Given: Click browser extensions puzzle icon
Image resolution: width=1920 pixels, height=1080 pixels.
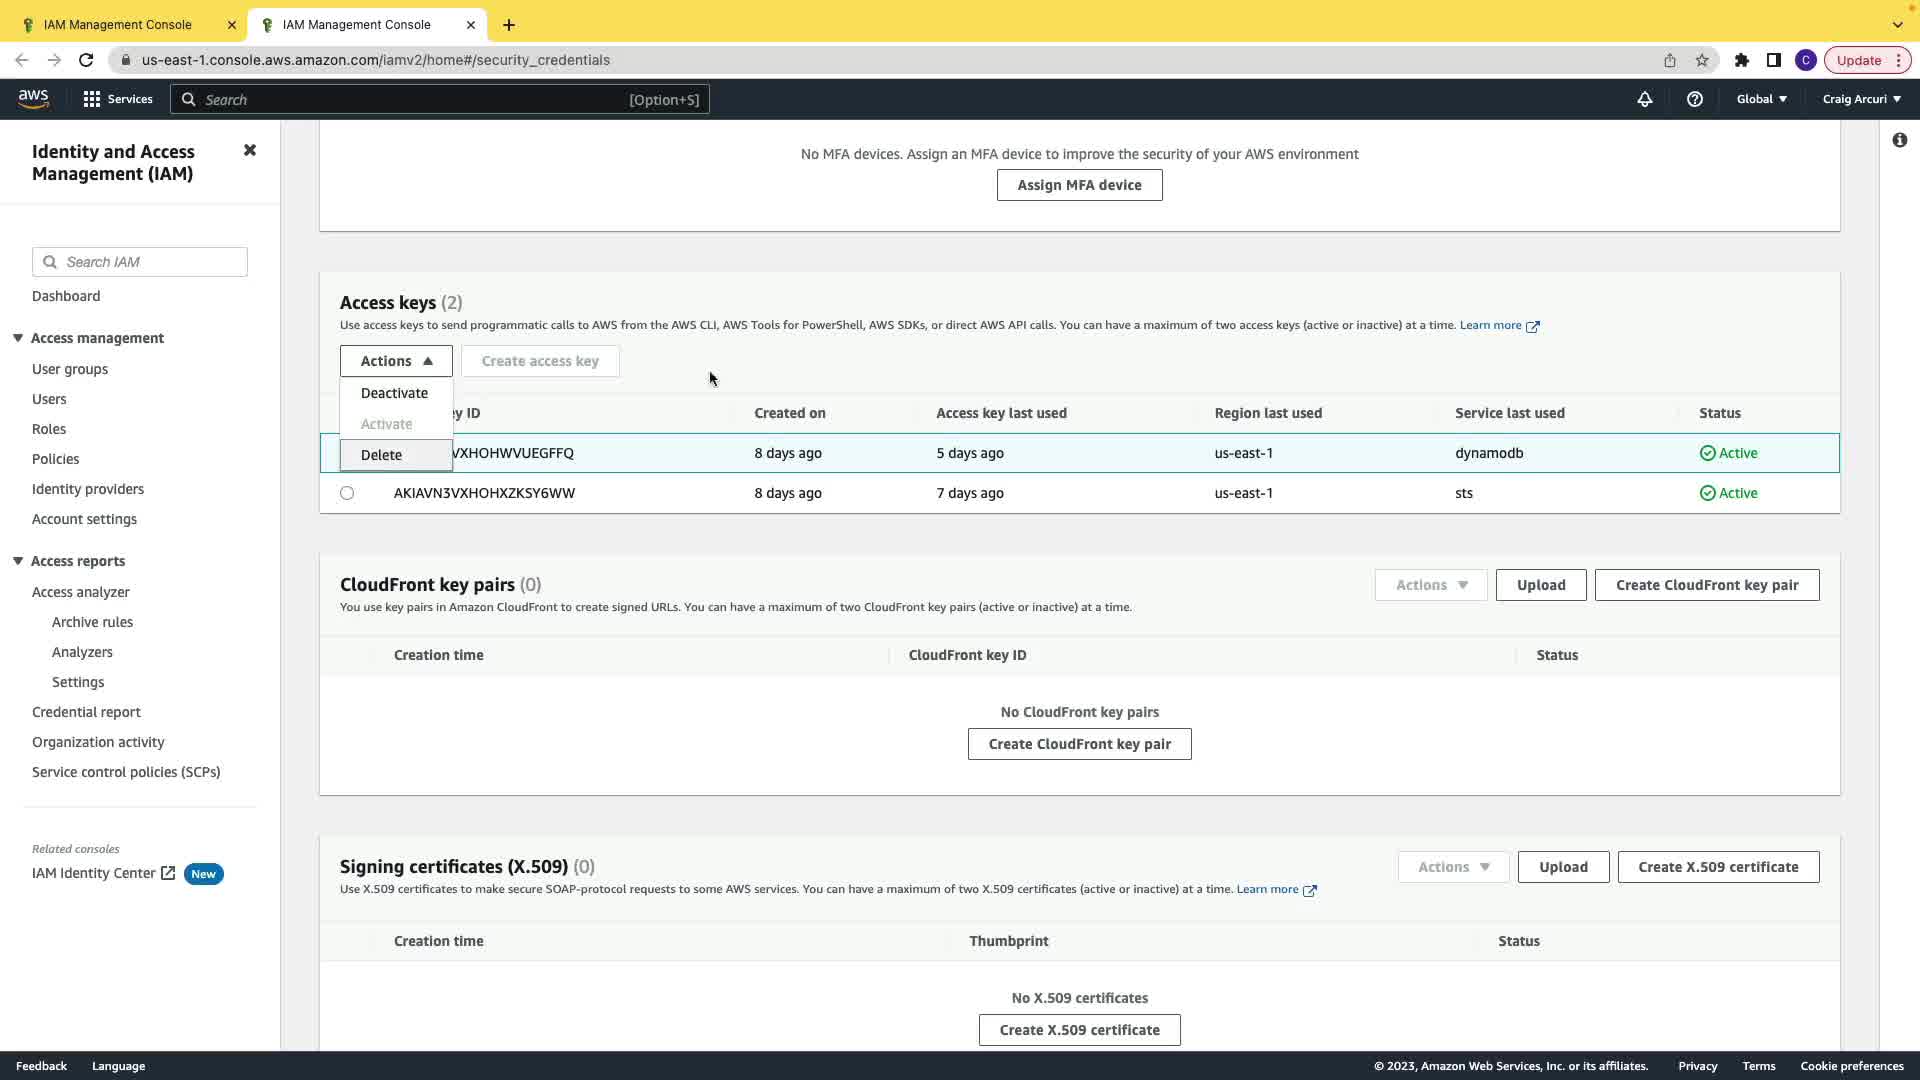Looking at the screenshot, I should tap(1741, 60).
